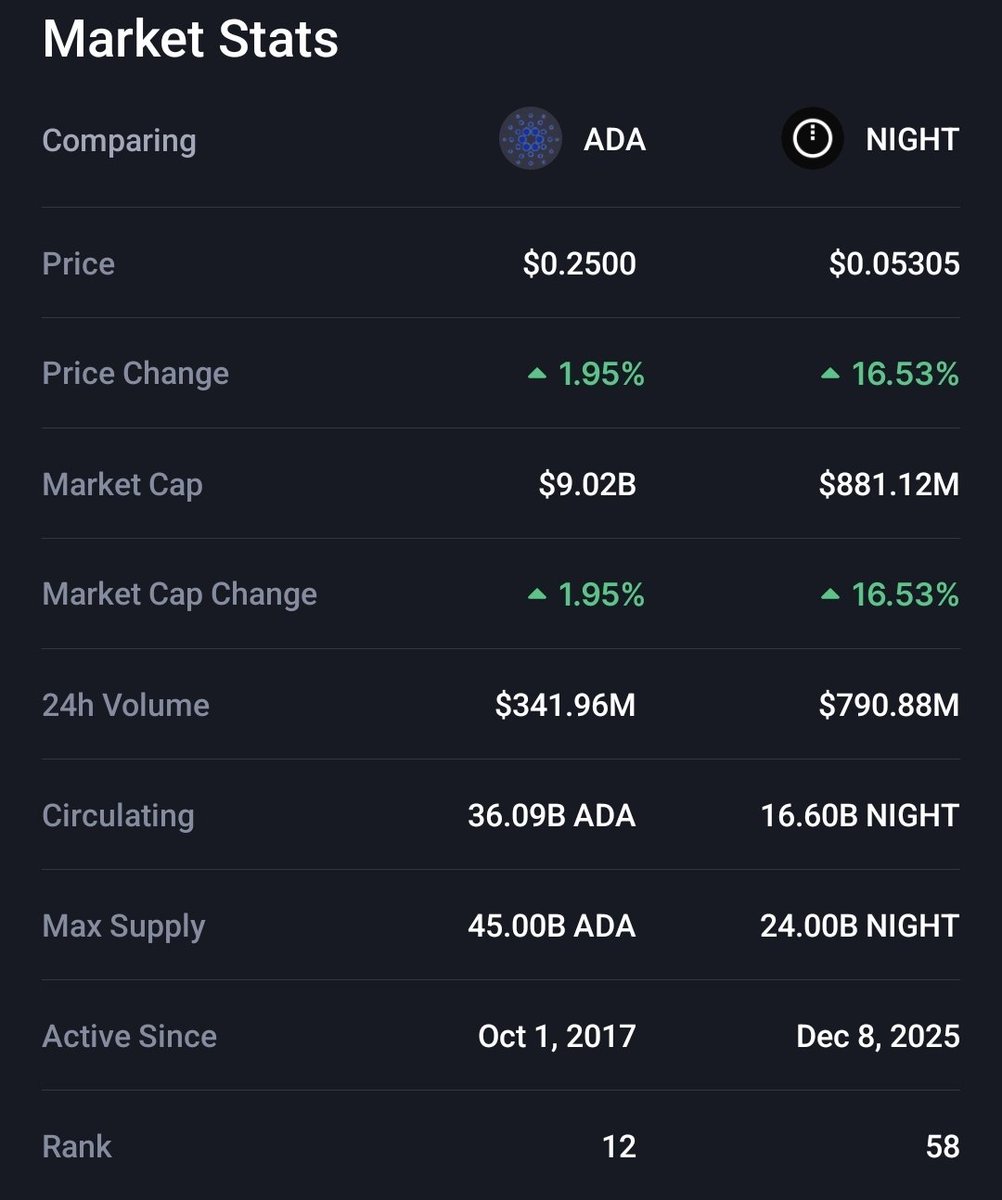Click the NIGHT token logo icon
The width and height of the screenshot is (1002, 1200).
[812, 139]
